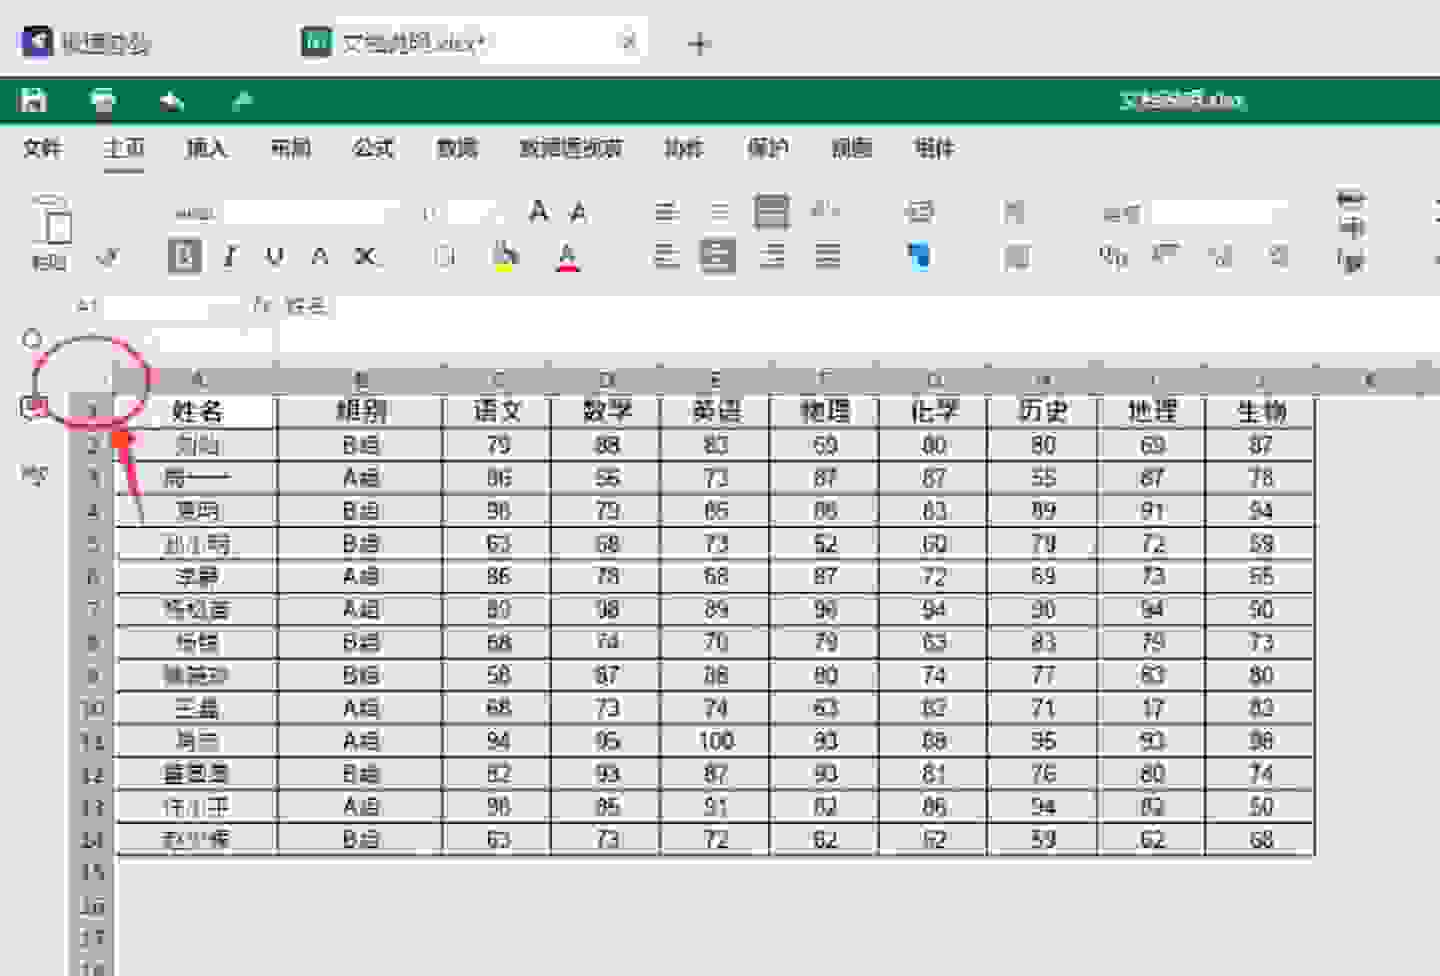The height and width of the screenshot is (976, 1440).
Task: Click the A1 cell name box
Action: (x=157, y=305)
